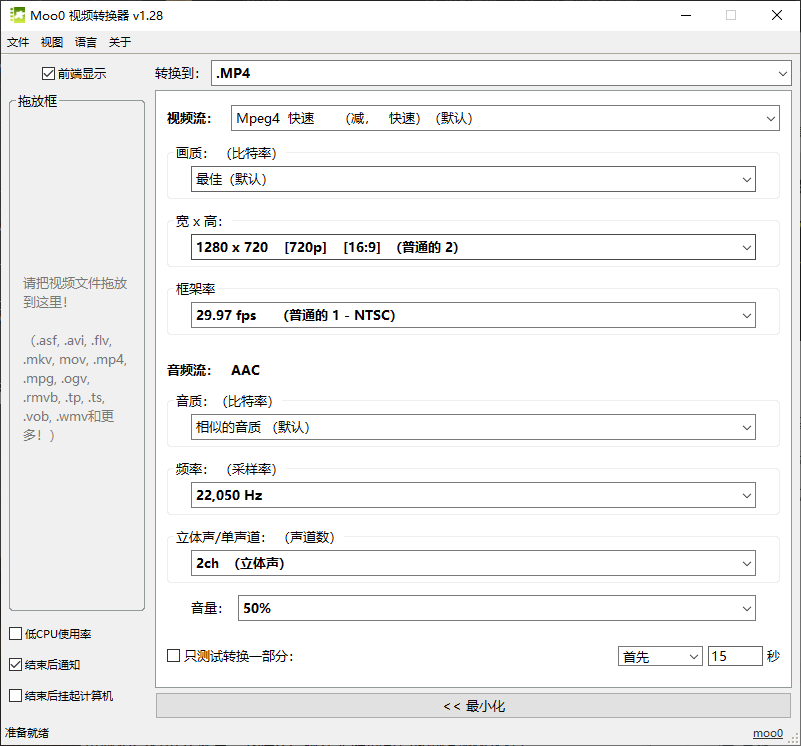Check the 只测试转换一部分 option
Image resolution: width=801 pixels, height=746 pixels.
click(170, 655)
